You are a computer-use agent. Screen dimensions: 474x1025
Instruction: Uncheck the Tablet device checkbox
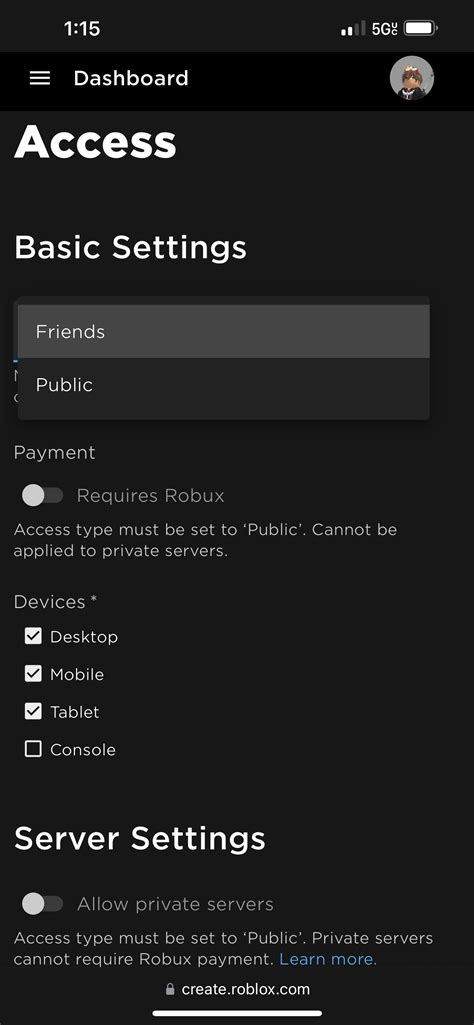pos(33,711)
